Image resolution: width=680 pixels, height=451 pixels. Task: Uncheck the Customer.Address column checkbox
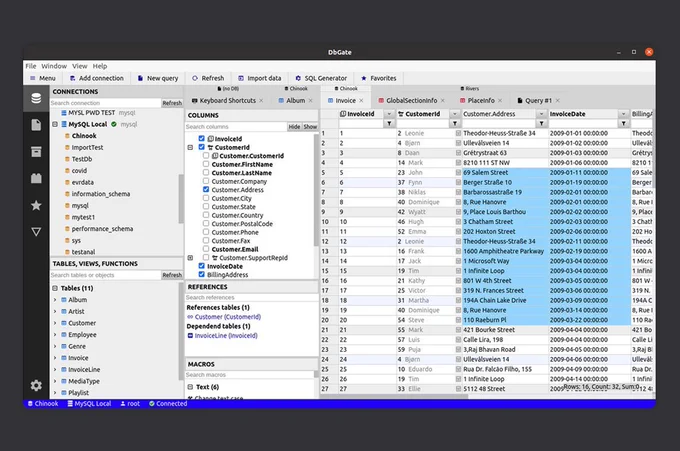pos(206,190)
